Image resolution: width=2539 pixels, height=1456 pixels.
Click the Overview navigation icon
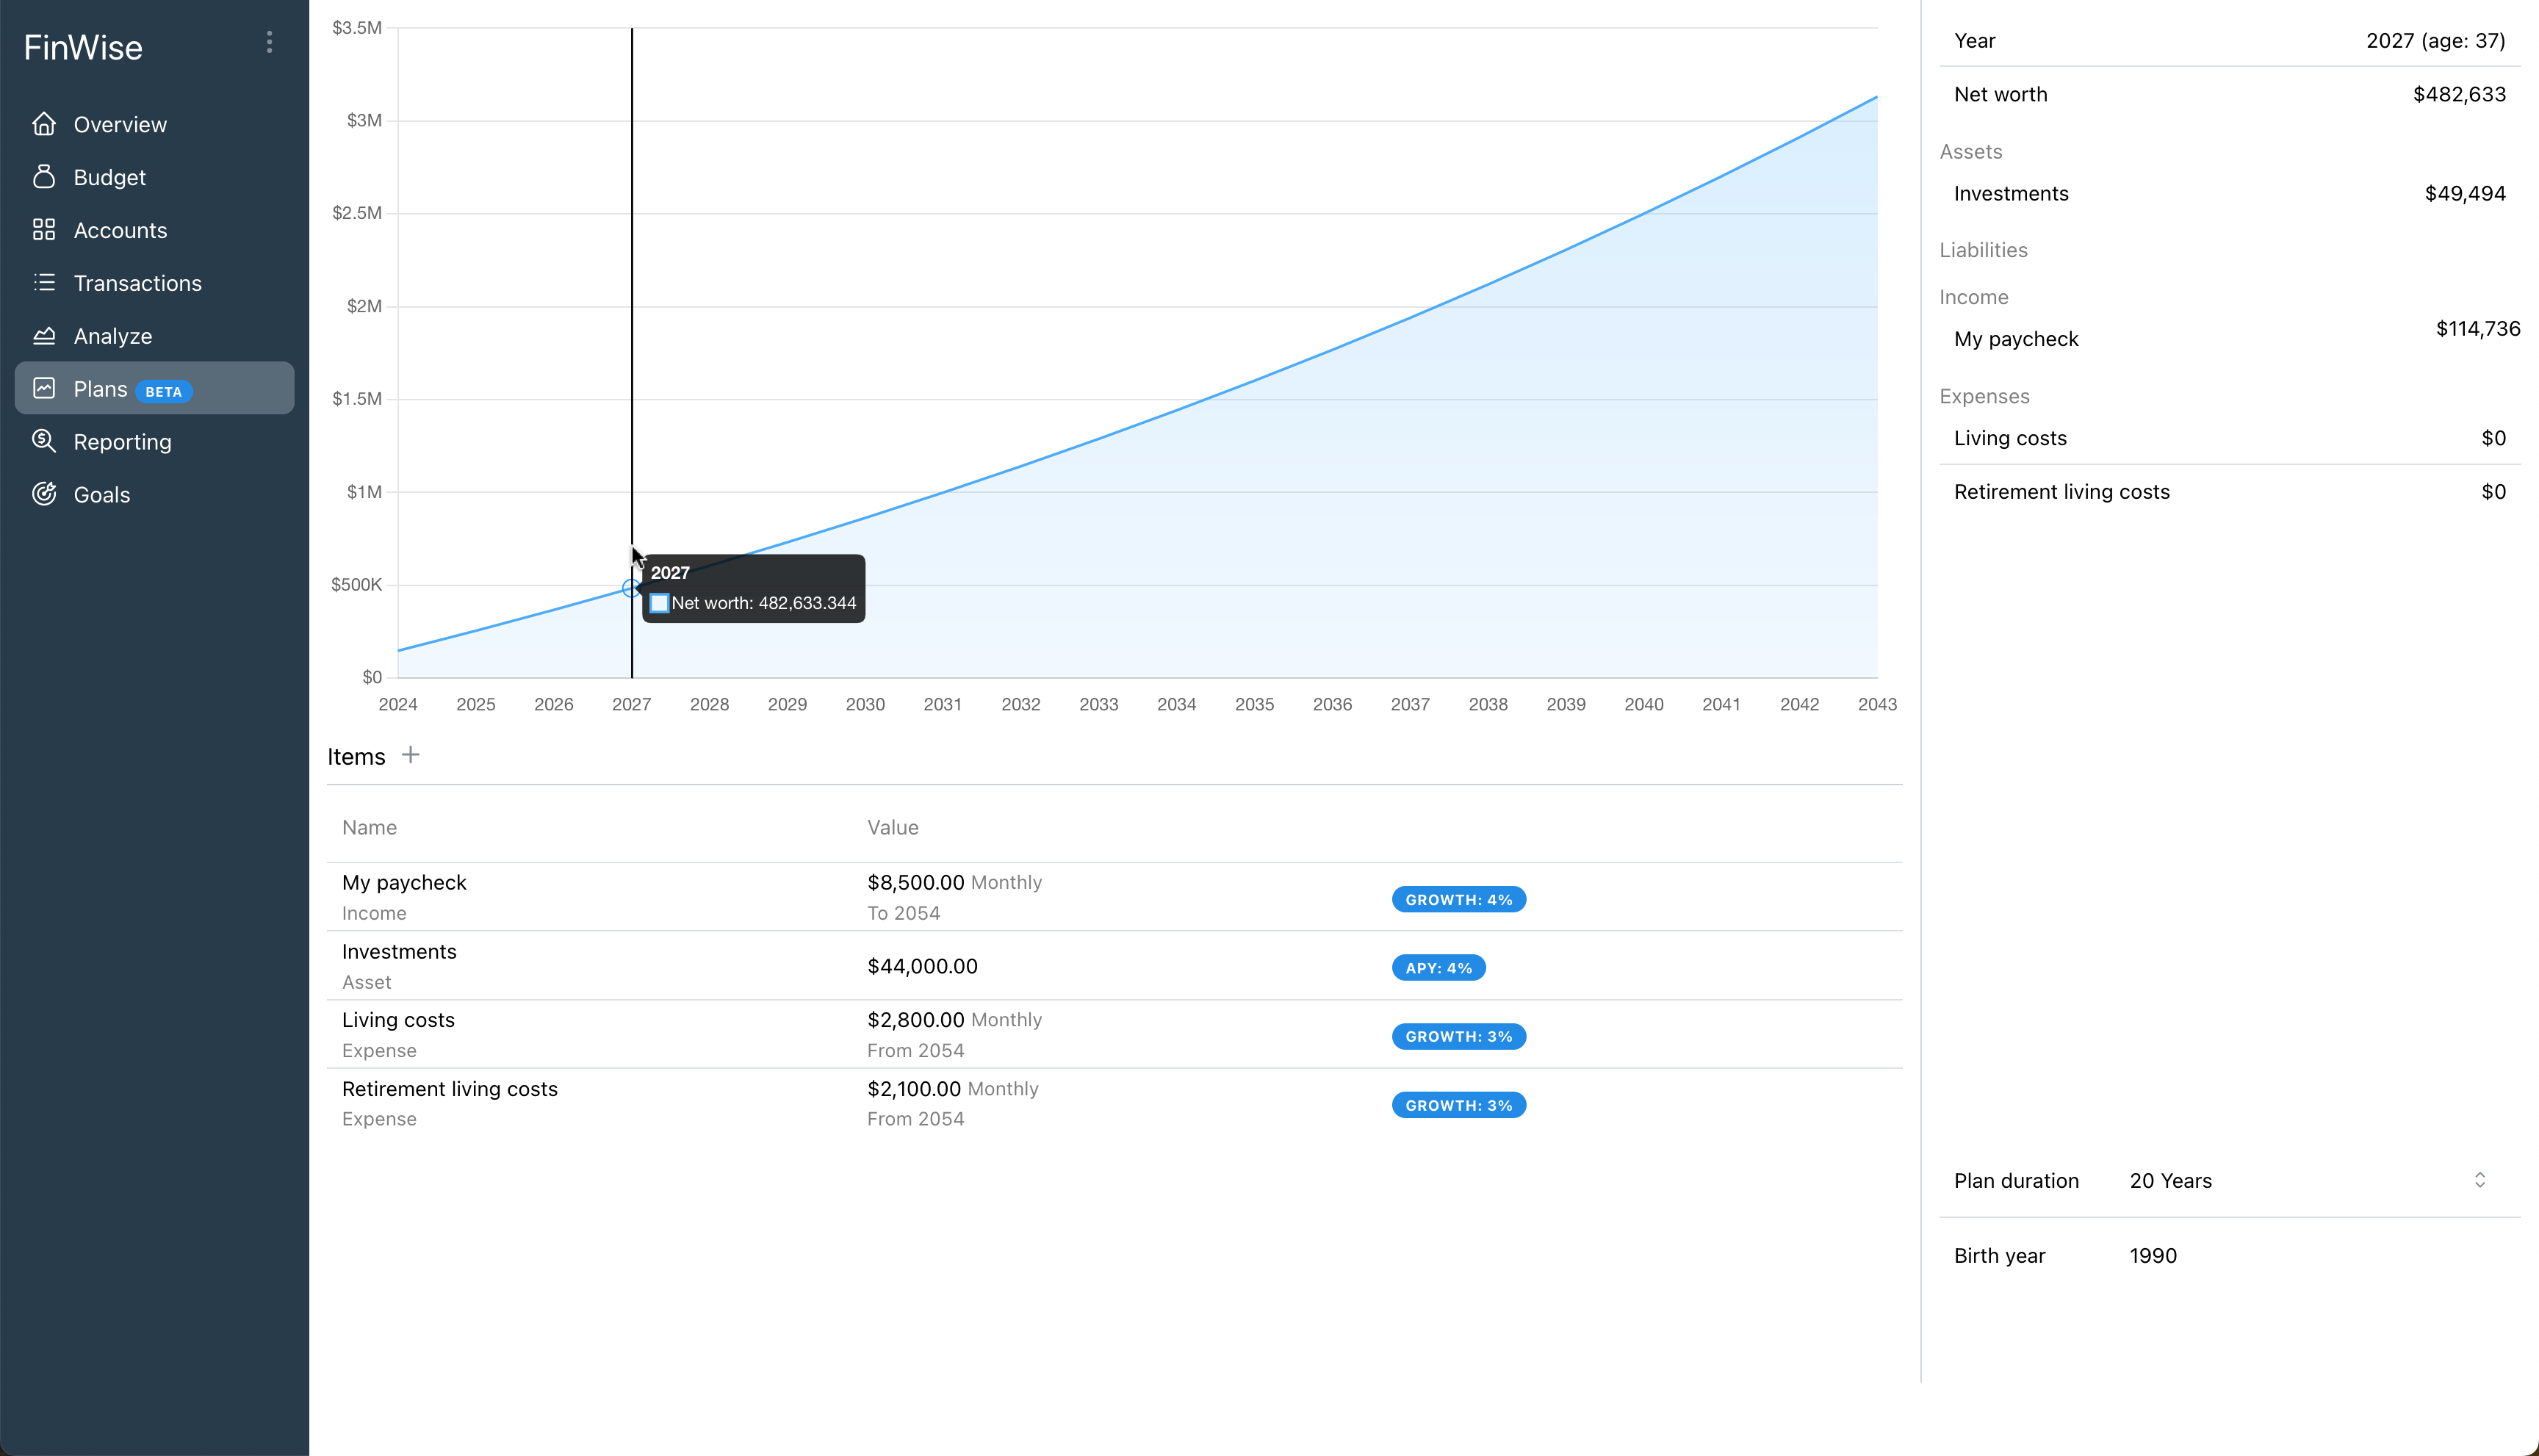(x=47, y=124)
